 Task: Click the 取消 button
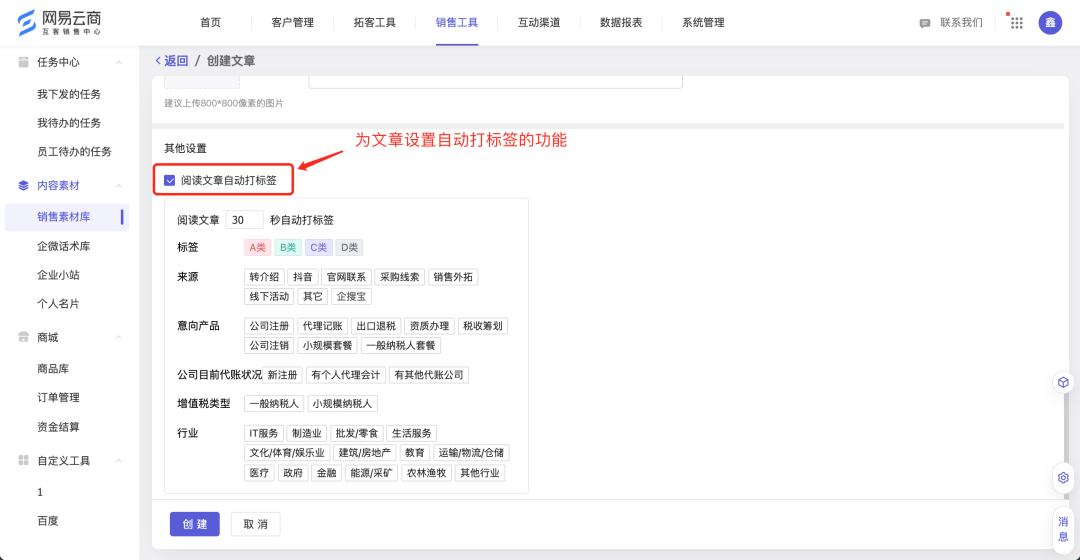pos(256,524)
